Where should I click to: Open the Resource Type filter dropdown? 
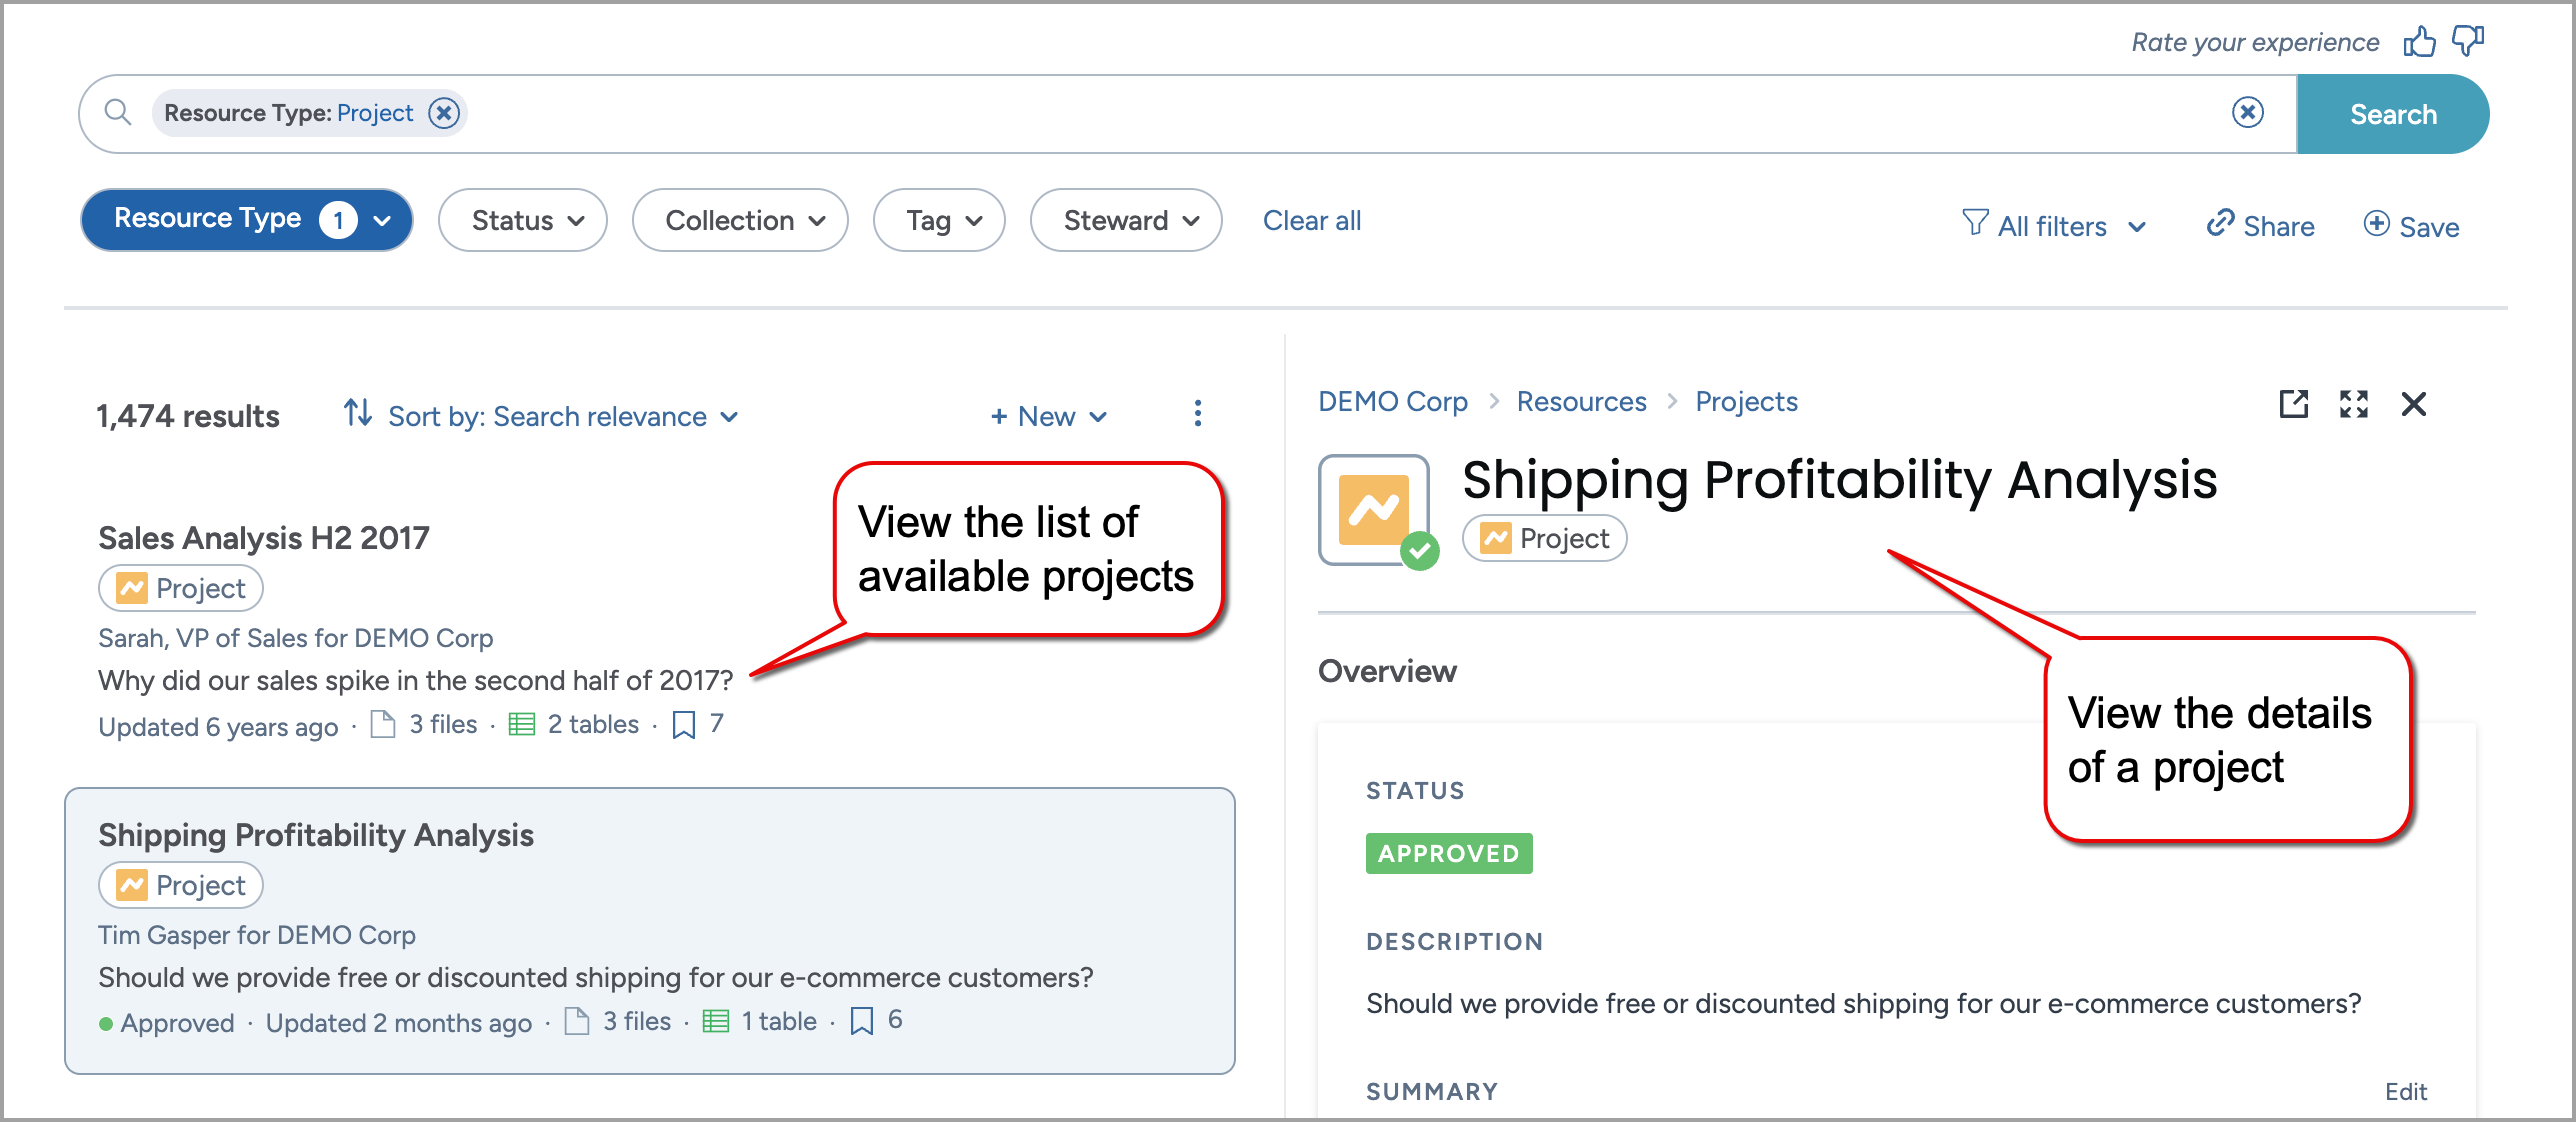pos(247,220)
